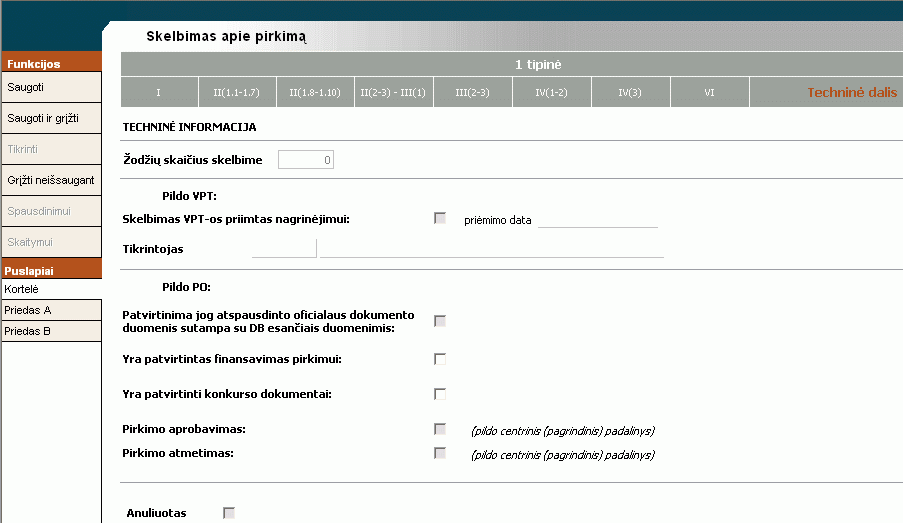903x523 pixels.
Task: Check Yra patvirtintas finansavimas pirkimui
Action: [440, 359]
